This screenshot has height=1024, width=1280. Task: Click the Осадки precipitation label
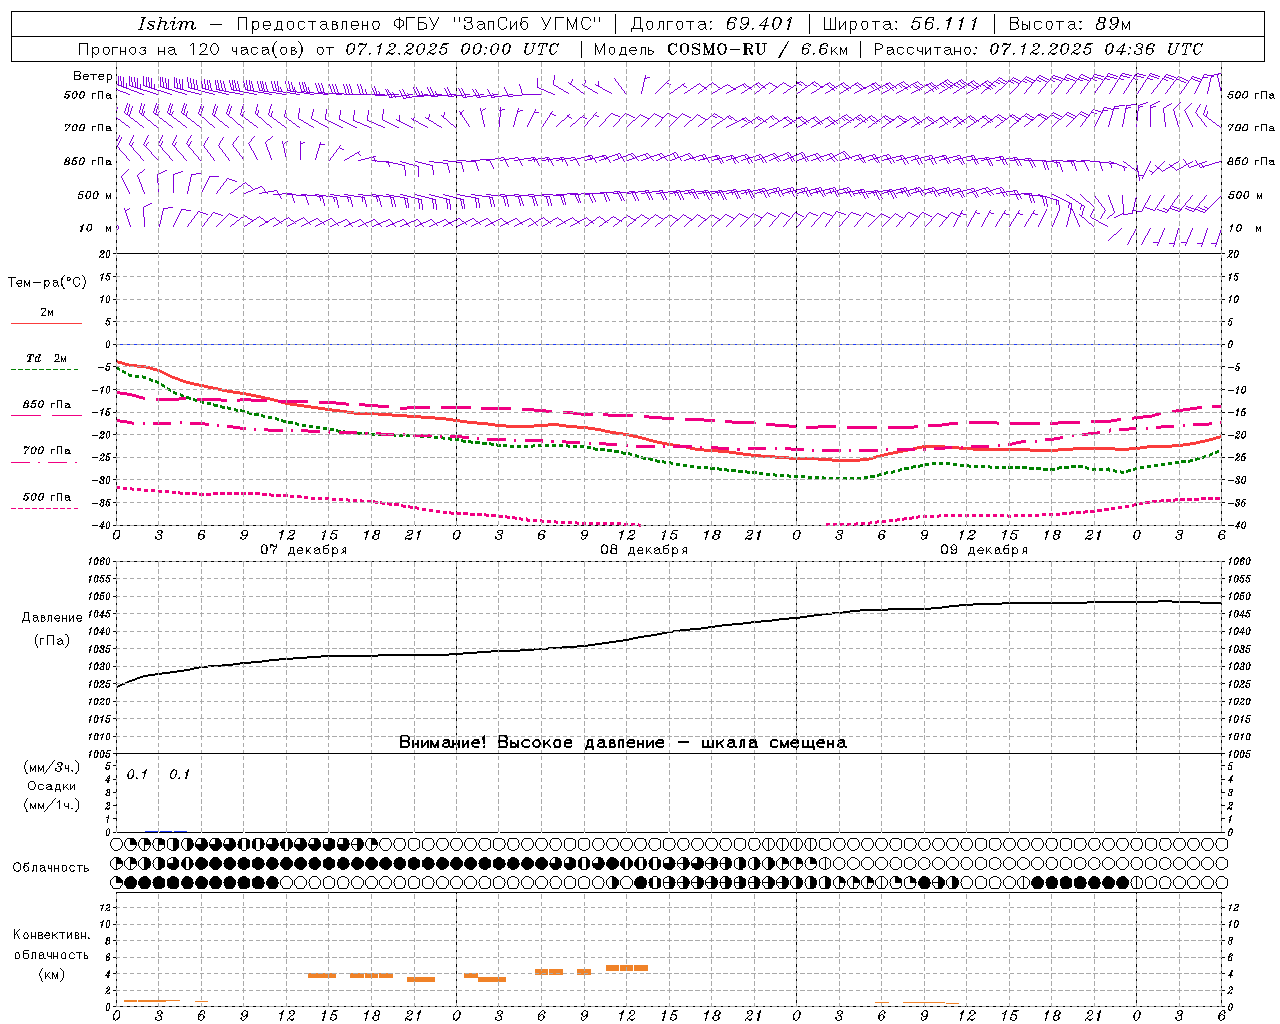[x=52, y=786]
